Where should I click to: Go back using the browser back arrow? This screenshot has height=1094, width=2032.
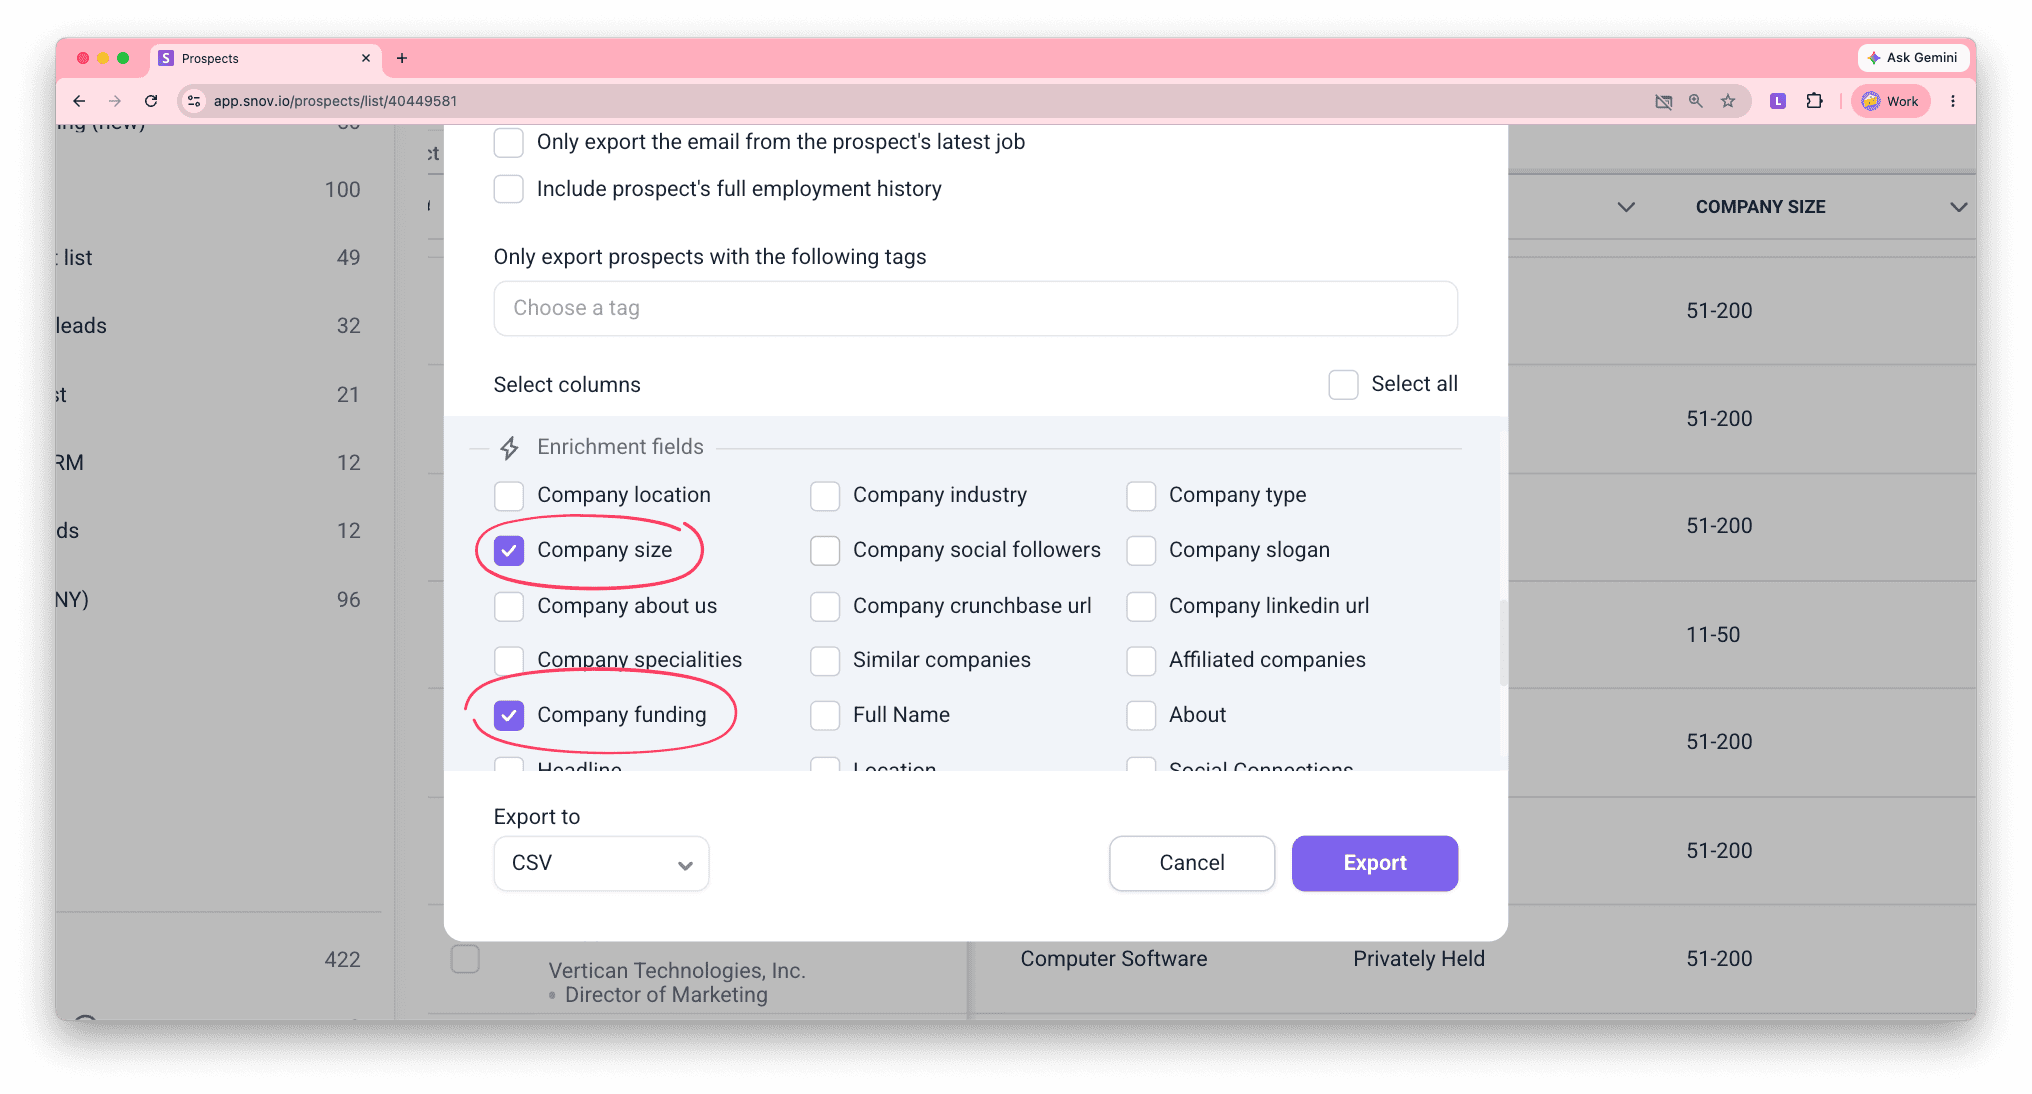[79, 101]
